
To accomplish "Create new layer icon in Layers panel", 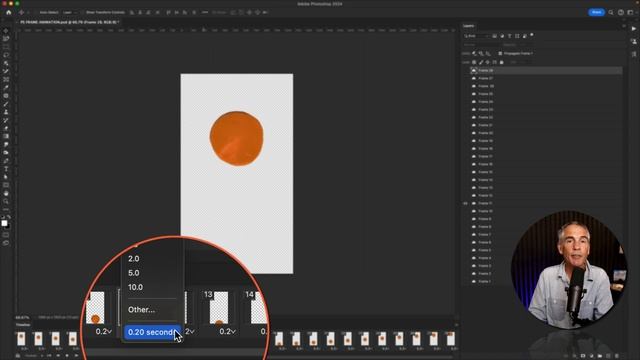I will (608, 356).
